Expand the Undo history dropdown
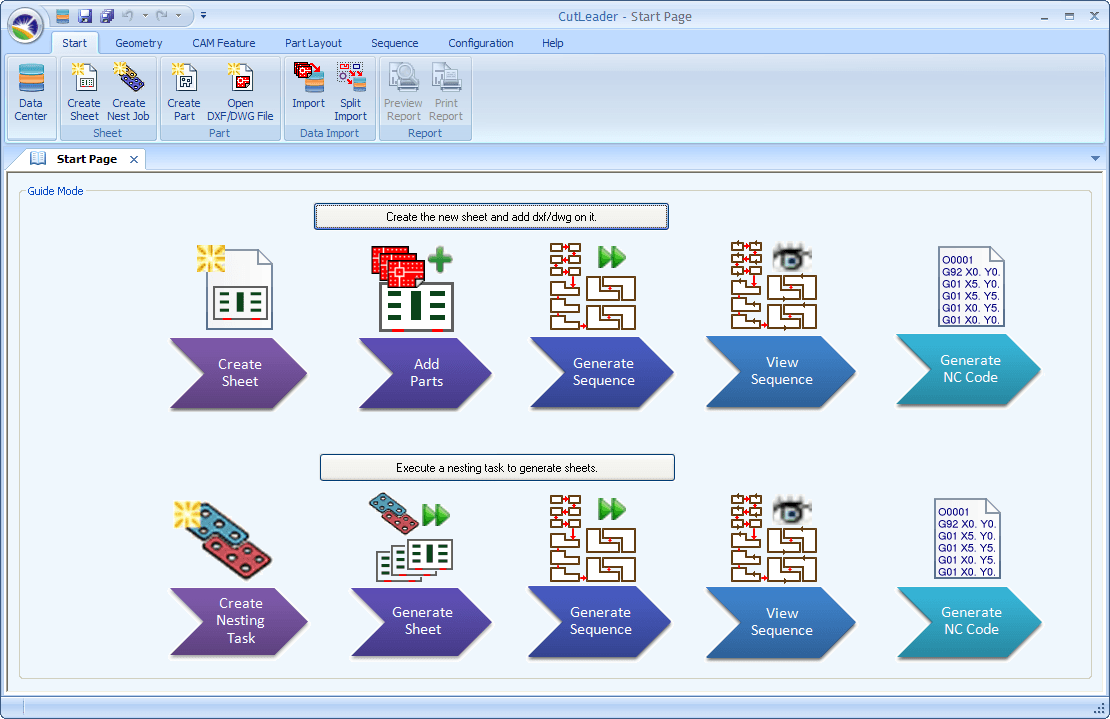1110x719 pixels. 146,15
